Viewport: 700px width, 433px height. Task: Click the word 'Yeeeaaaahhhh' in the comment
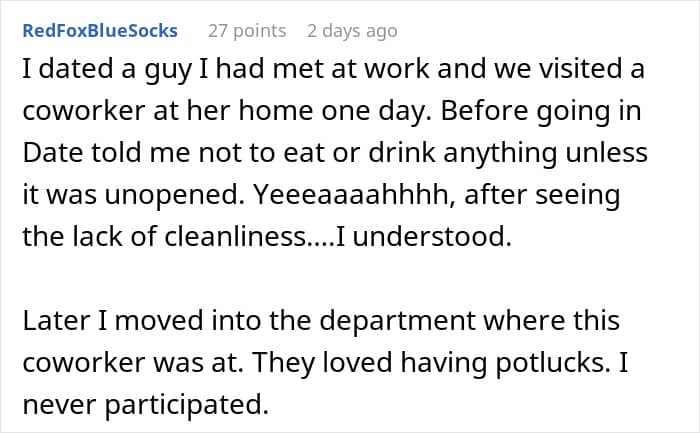point(350,195)
